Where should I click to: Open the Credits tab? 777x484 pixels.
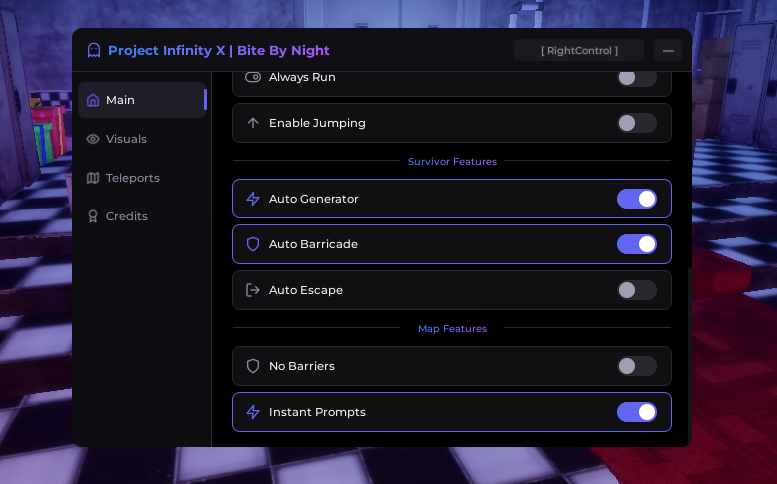(x=142, y=216)
